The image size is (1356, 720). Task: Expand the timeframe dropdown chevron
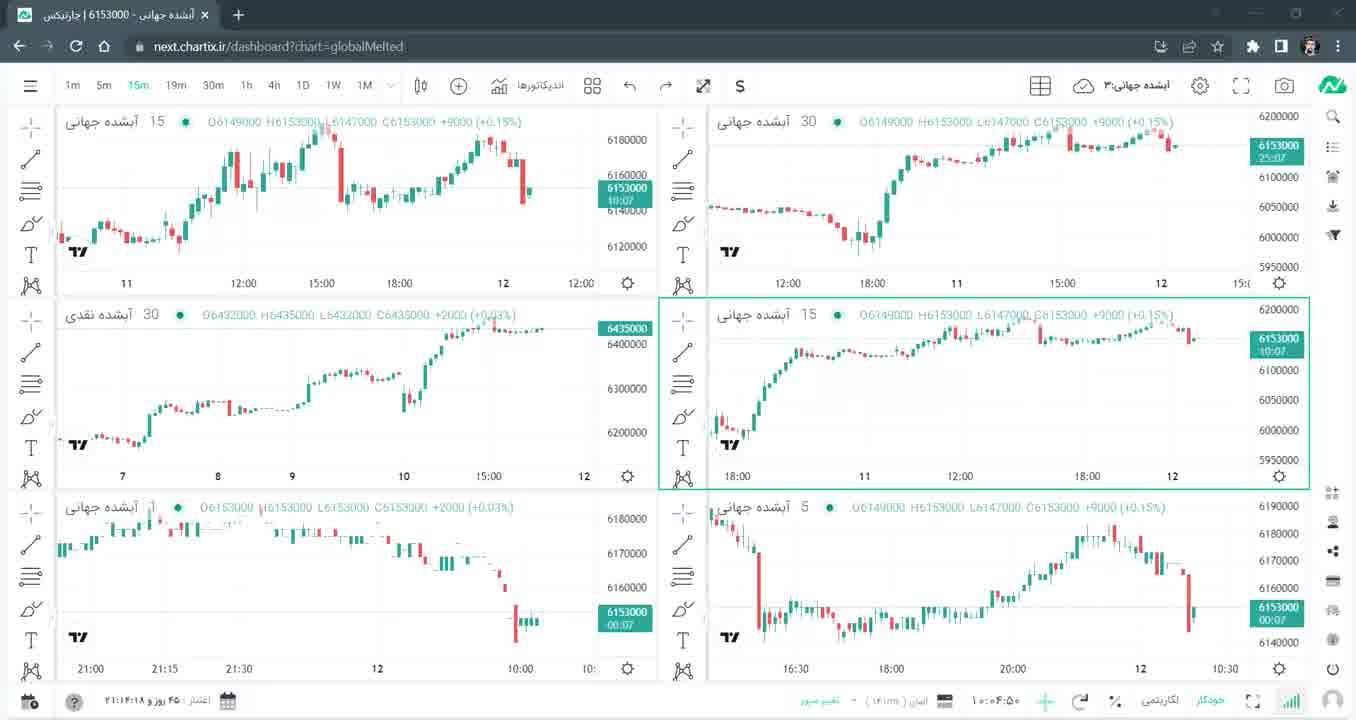pyautogui.click(x=391, y=86)
